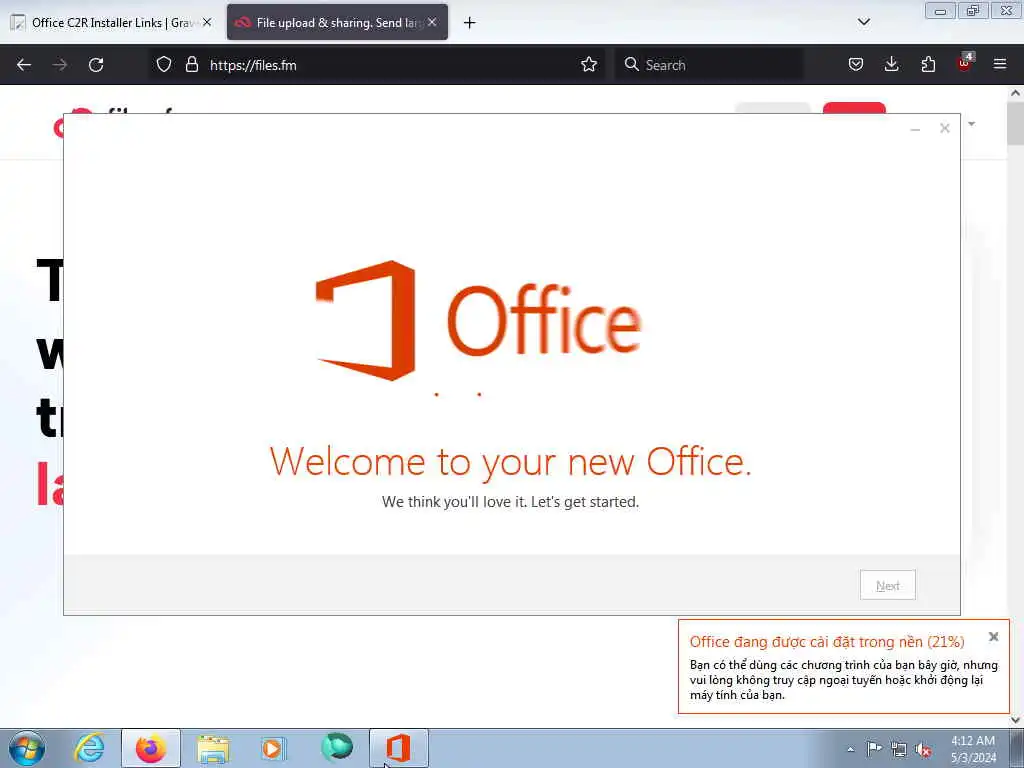Click the Firefox taskbar button

151,748
